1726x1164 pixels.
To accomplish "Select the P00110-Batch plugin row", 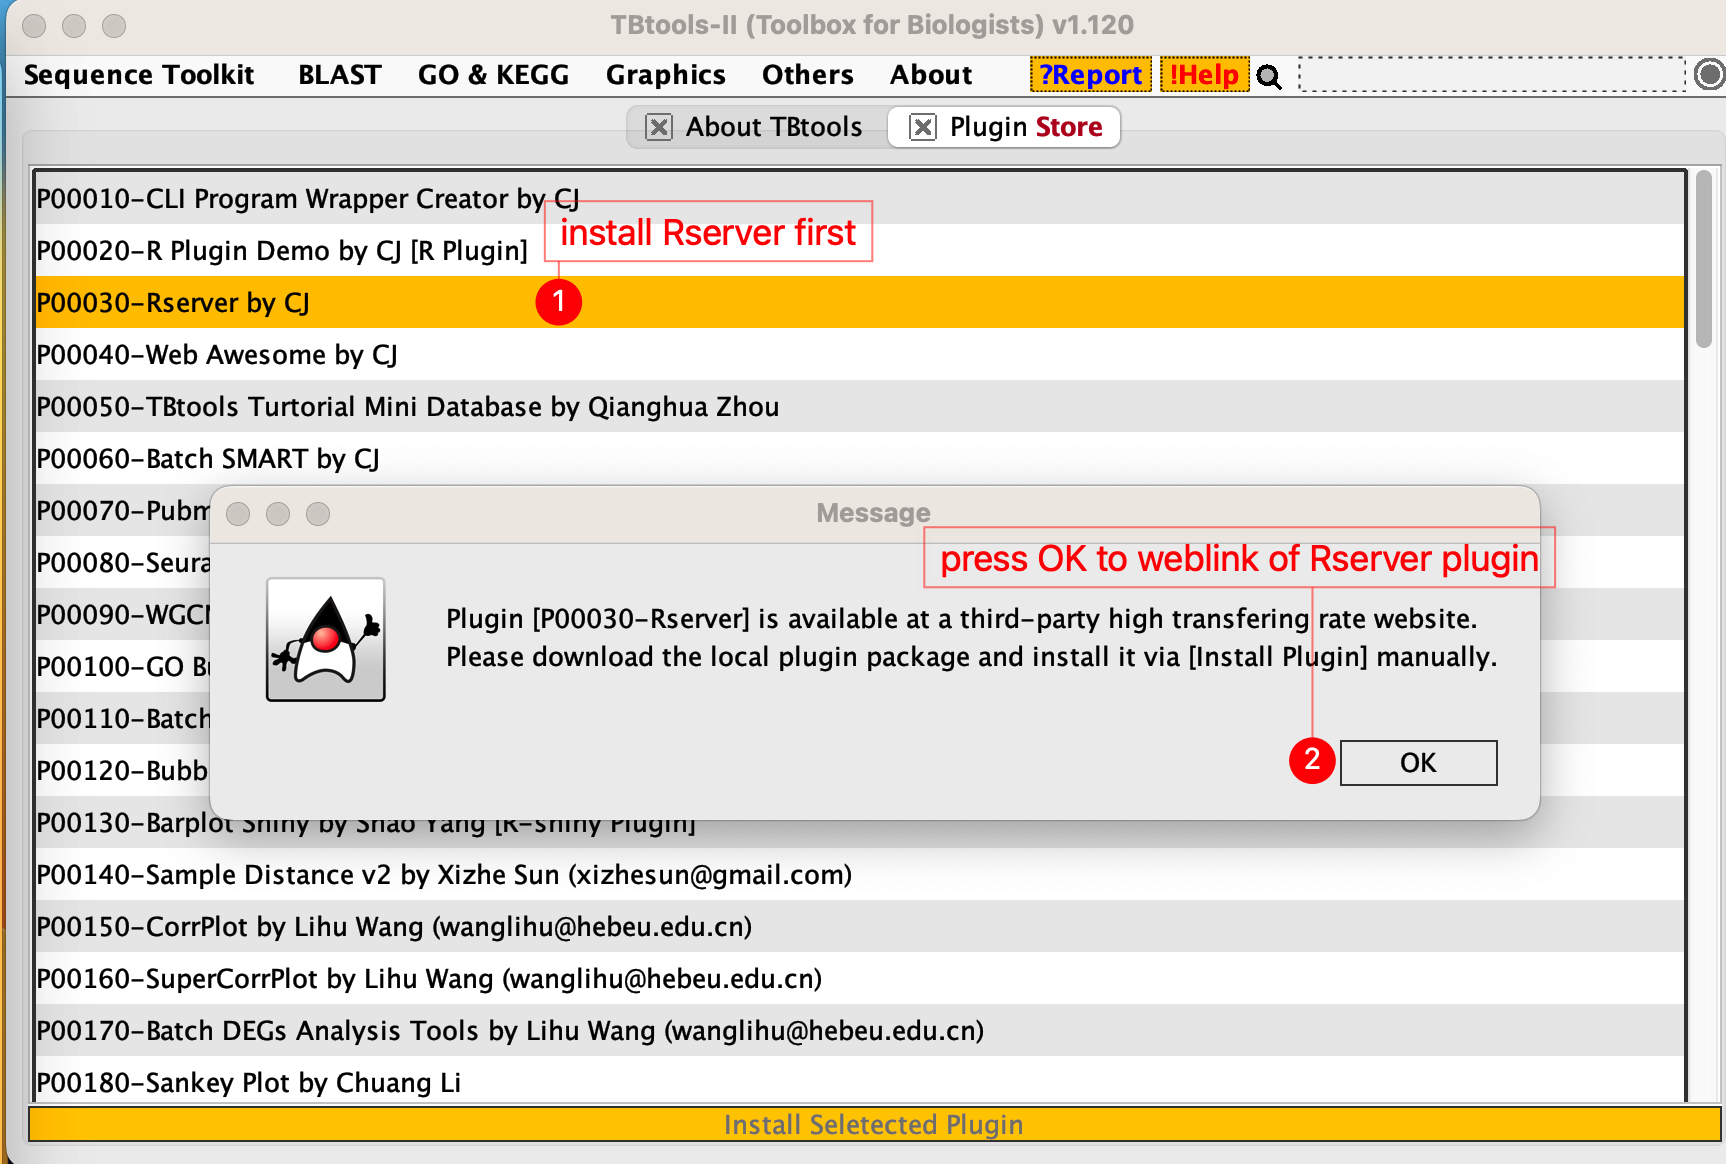I will pos(123,718).
